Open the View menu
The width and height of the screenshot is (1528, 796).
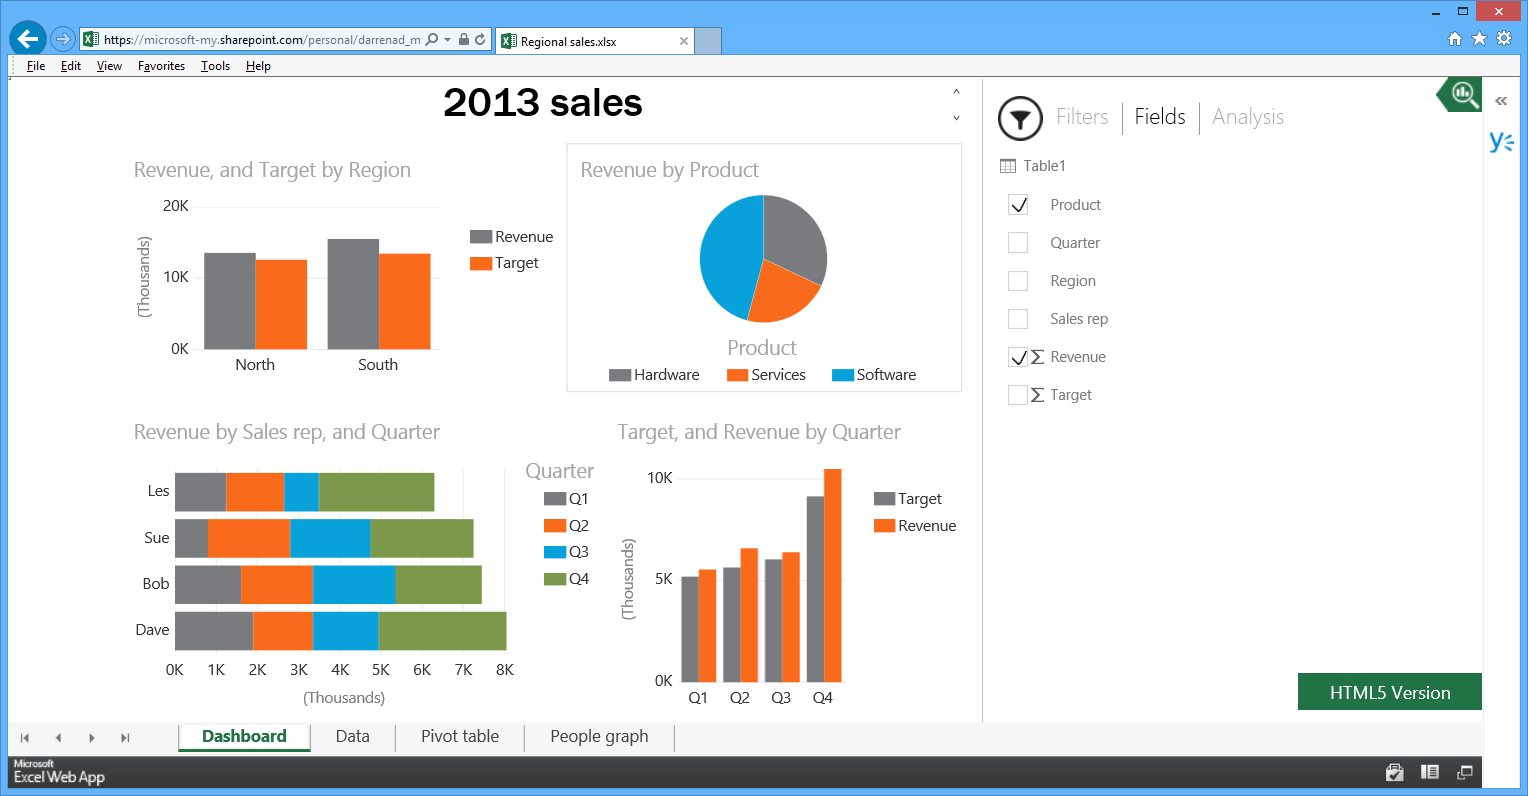pos(109,66)
